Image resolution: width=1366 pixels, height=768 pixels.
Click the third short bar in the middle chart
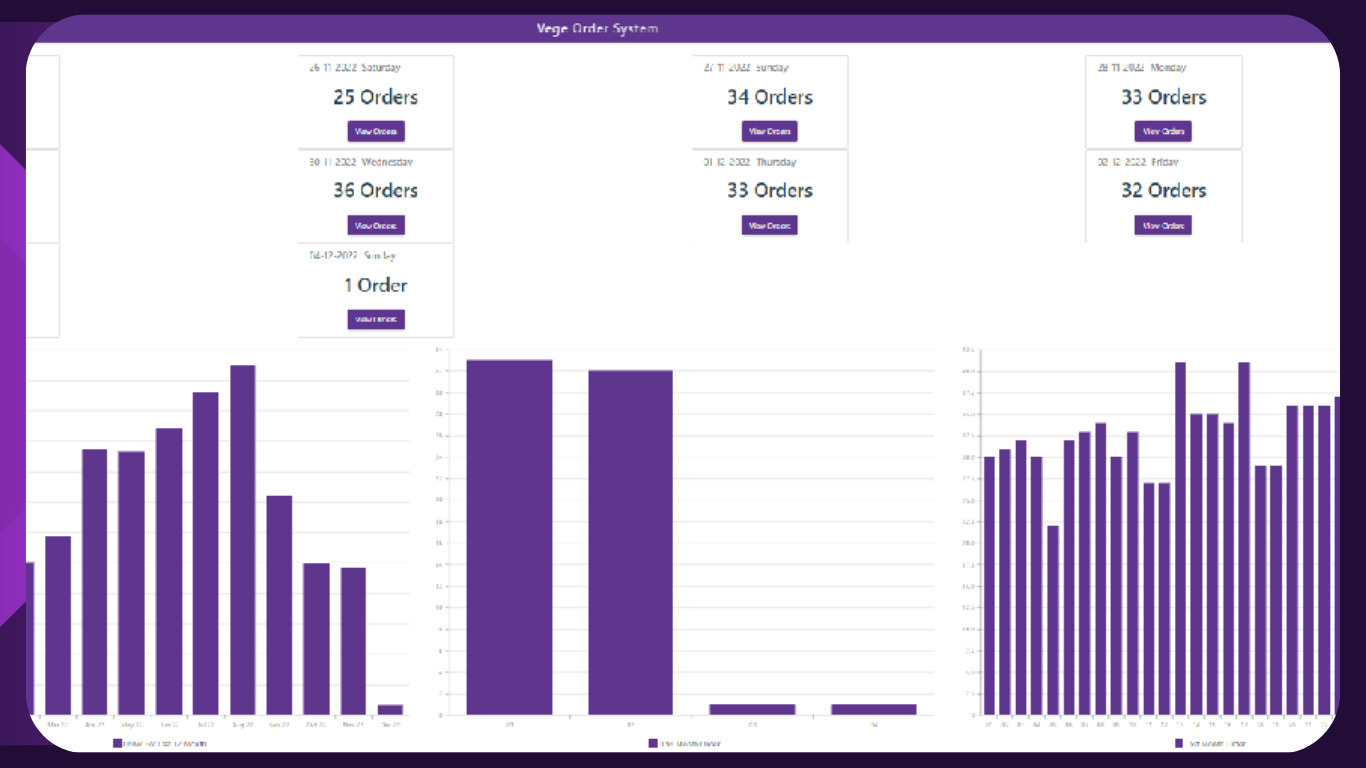752,709
